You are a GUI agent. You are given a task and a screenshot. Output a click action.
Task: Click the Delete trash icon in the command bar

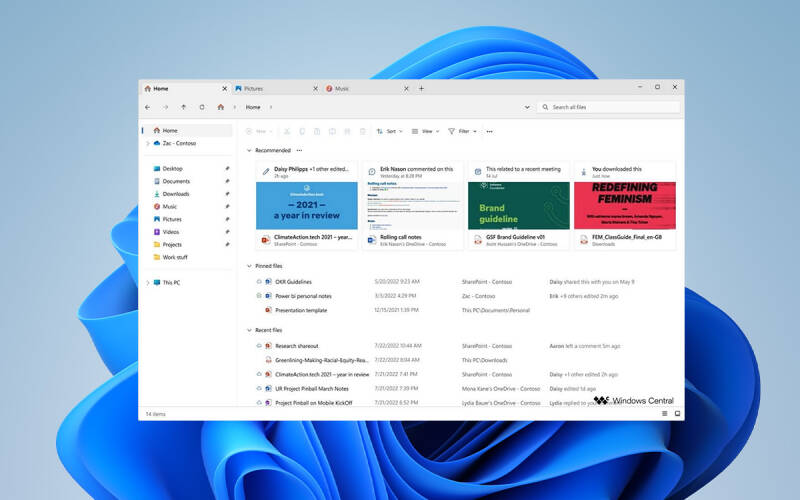click(363, 132)
